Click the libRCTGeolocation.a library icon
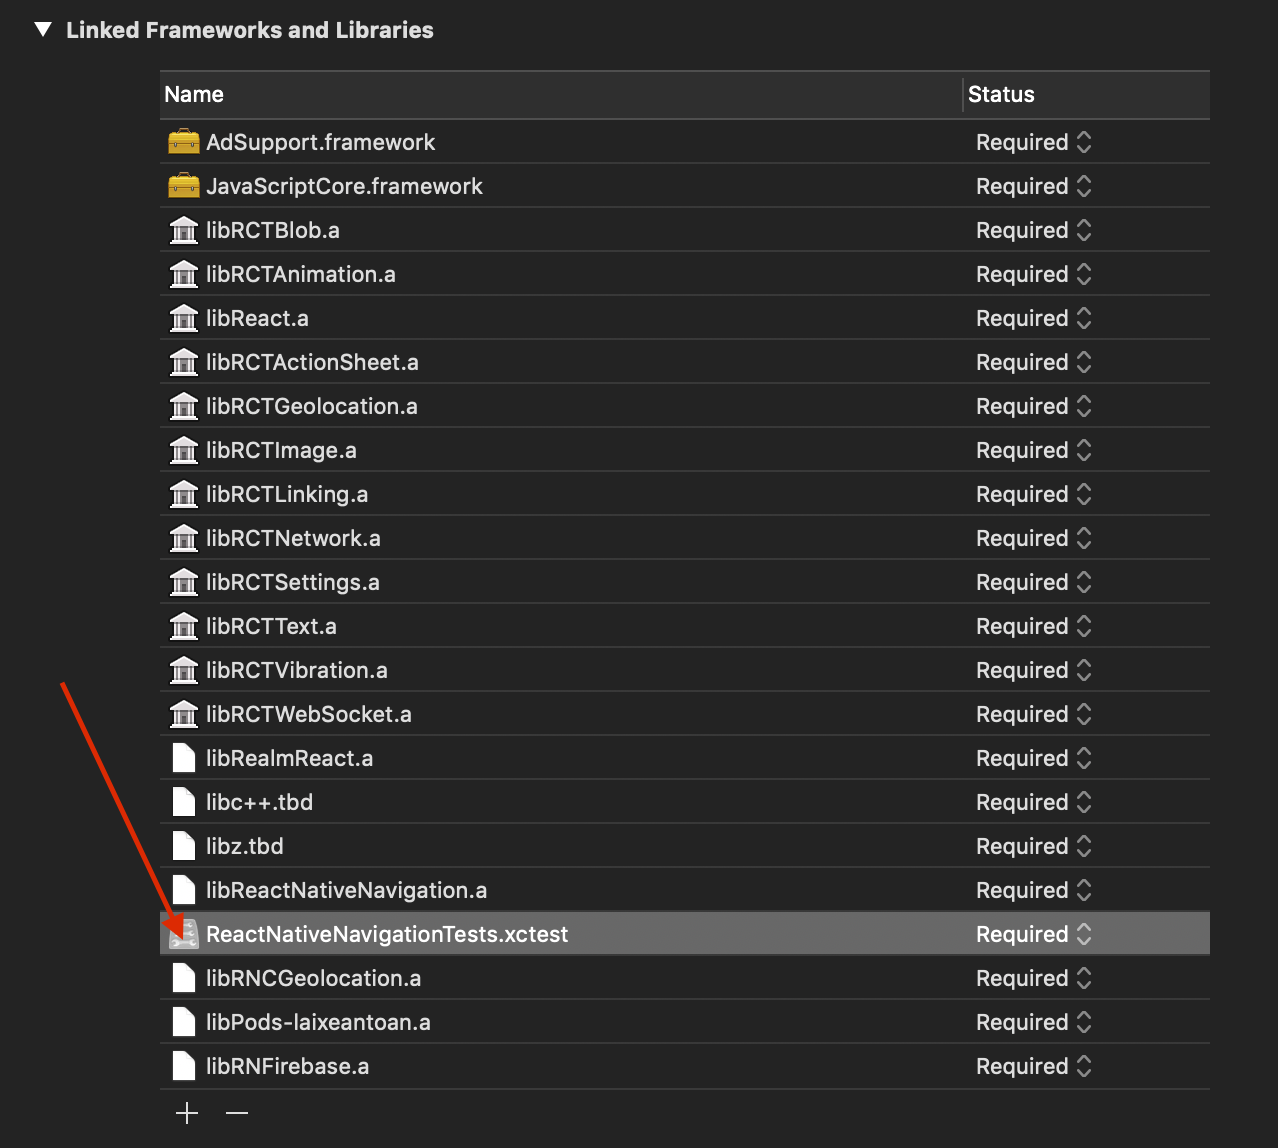 pyautogui.click(x=184, y=406)
